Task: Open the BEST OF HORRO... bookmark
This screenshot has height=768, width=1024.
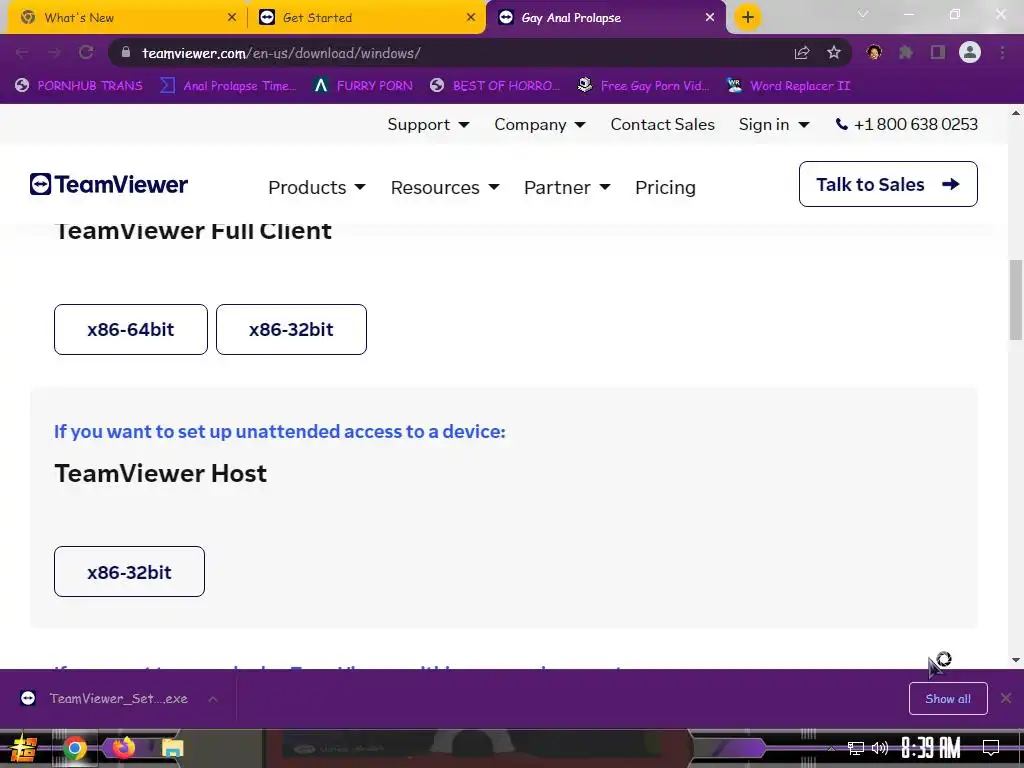Action: [x=495, y=86]
